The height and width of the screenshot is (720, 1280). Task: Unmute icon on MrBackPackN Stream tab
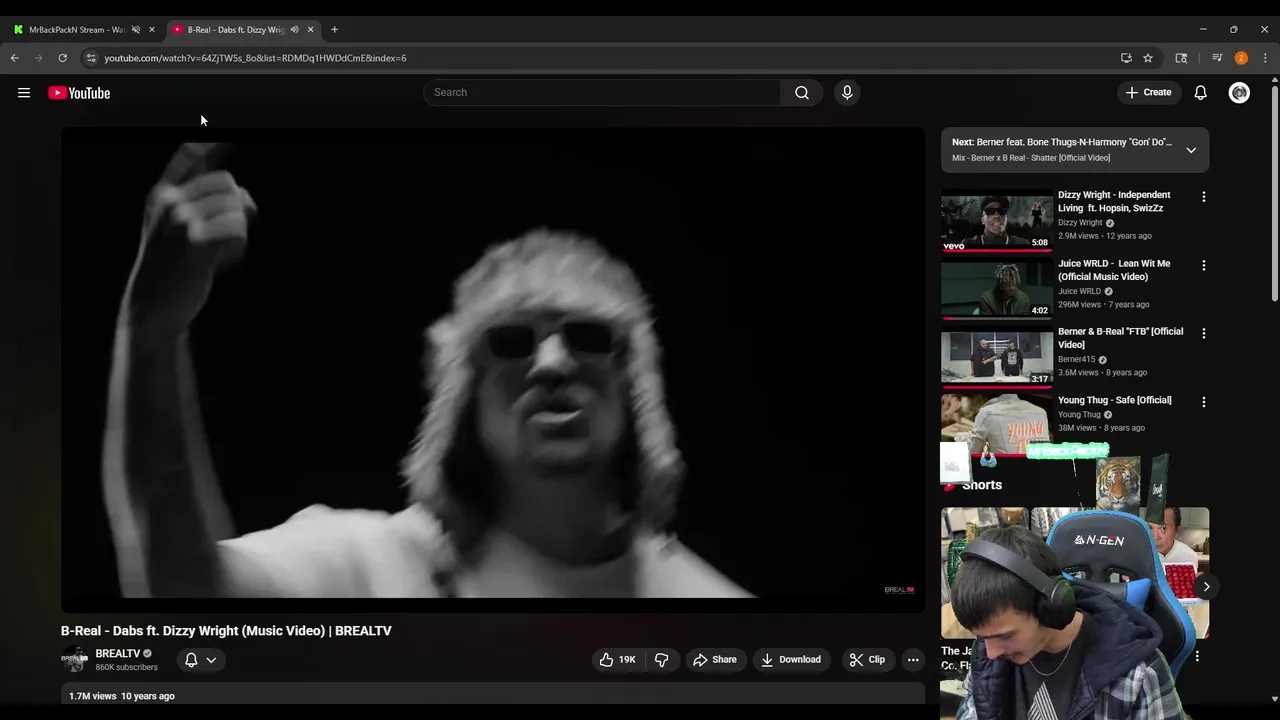(x=136, y=30)
